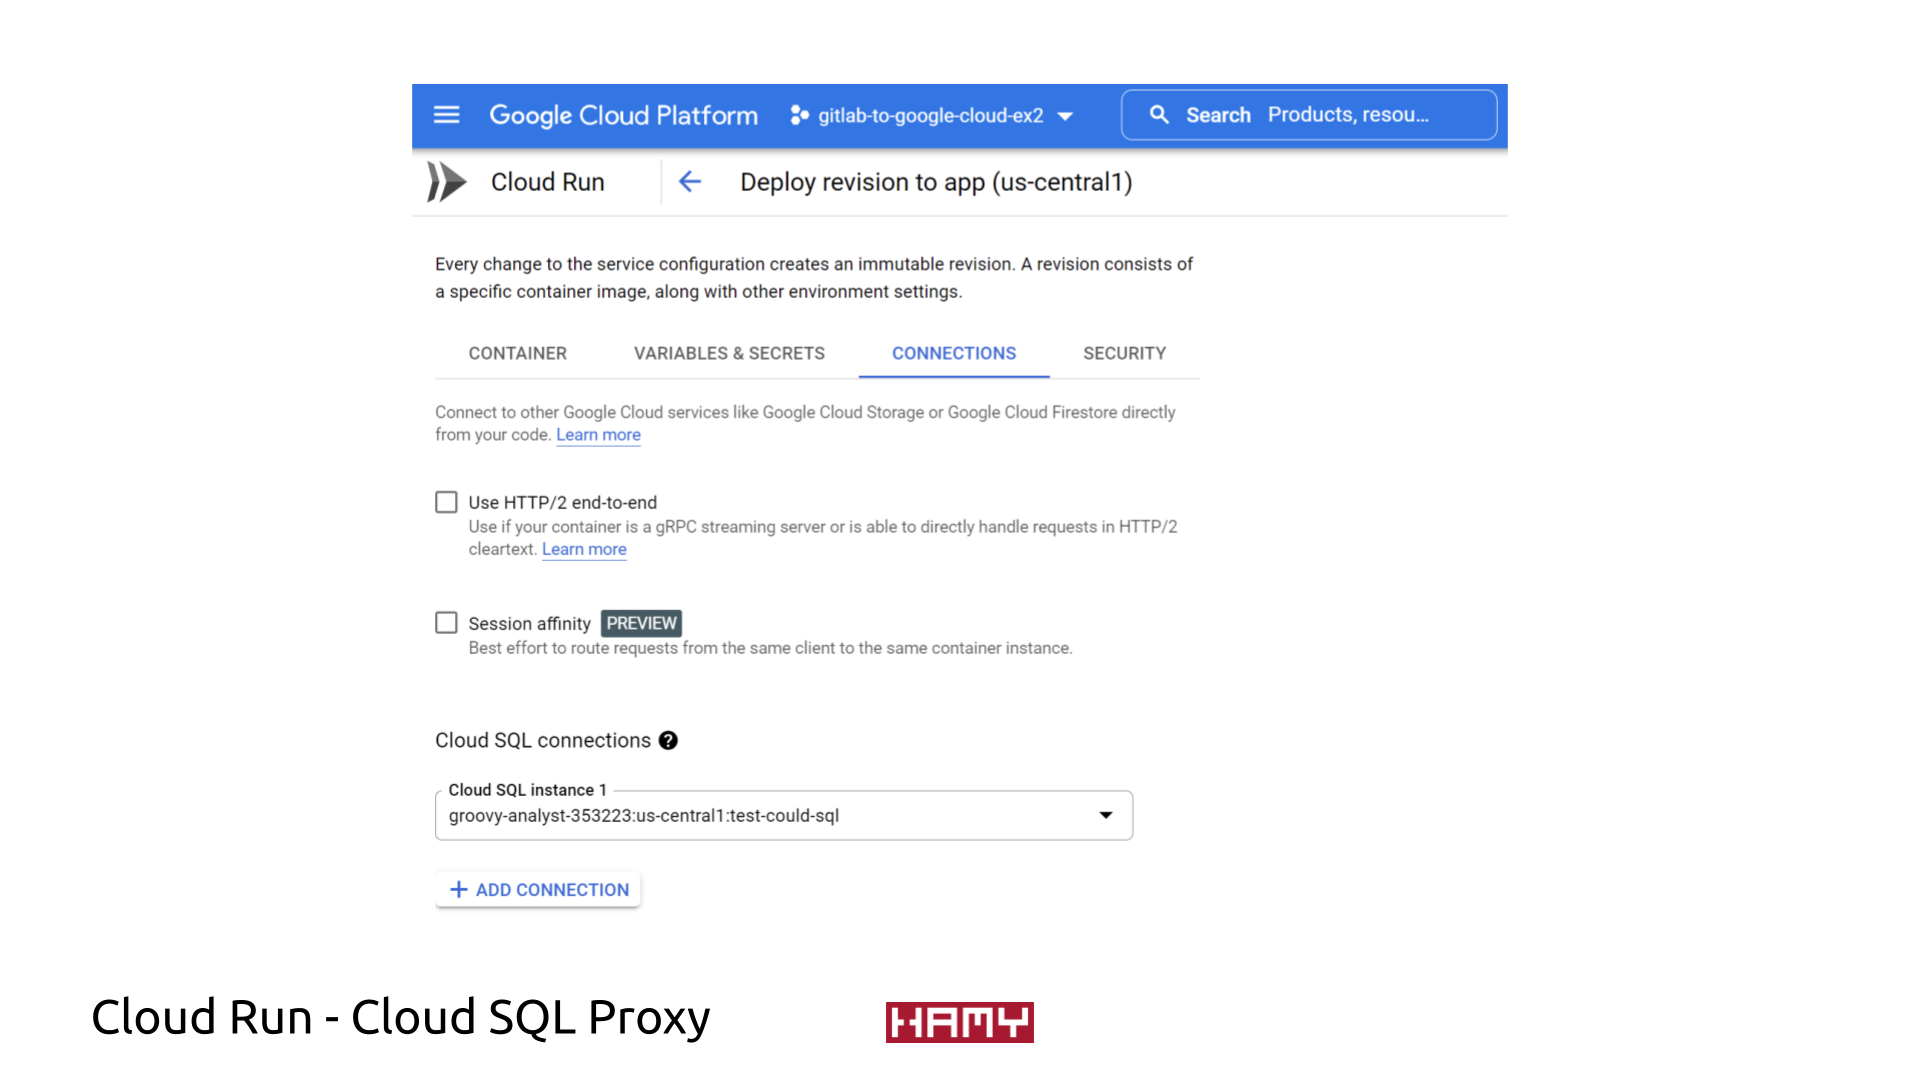
Task: Click the Cloud Run double-arrow icon
Action: (x=447, y=182)
